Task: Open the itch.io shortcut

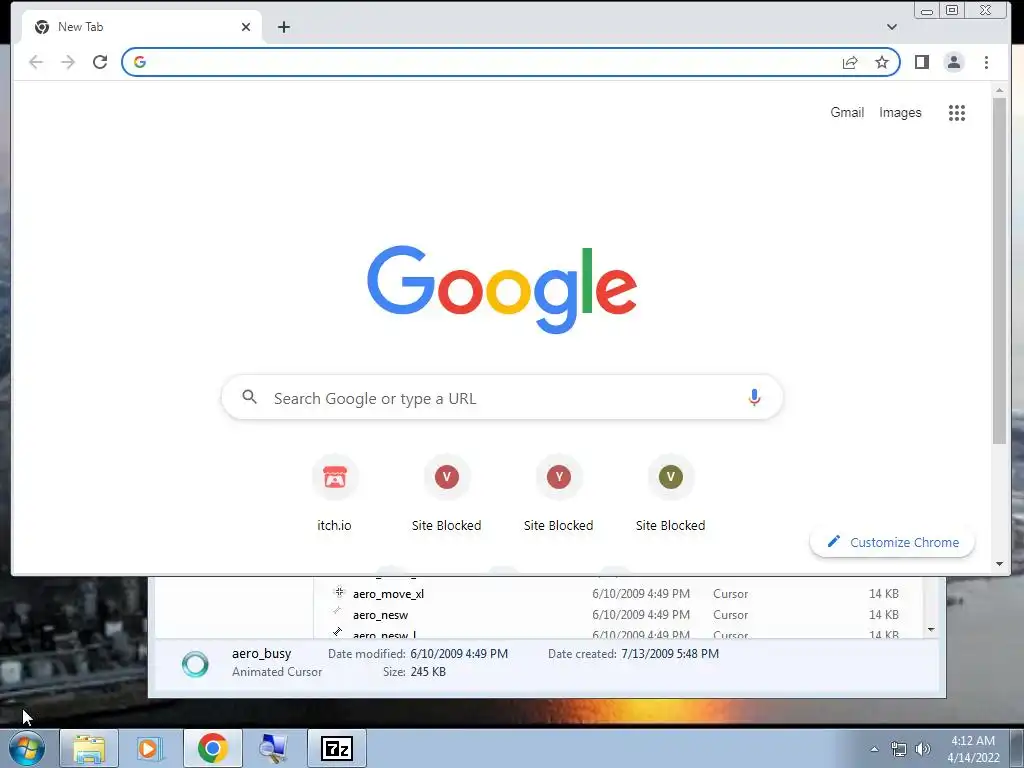Action: point(334,494)
